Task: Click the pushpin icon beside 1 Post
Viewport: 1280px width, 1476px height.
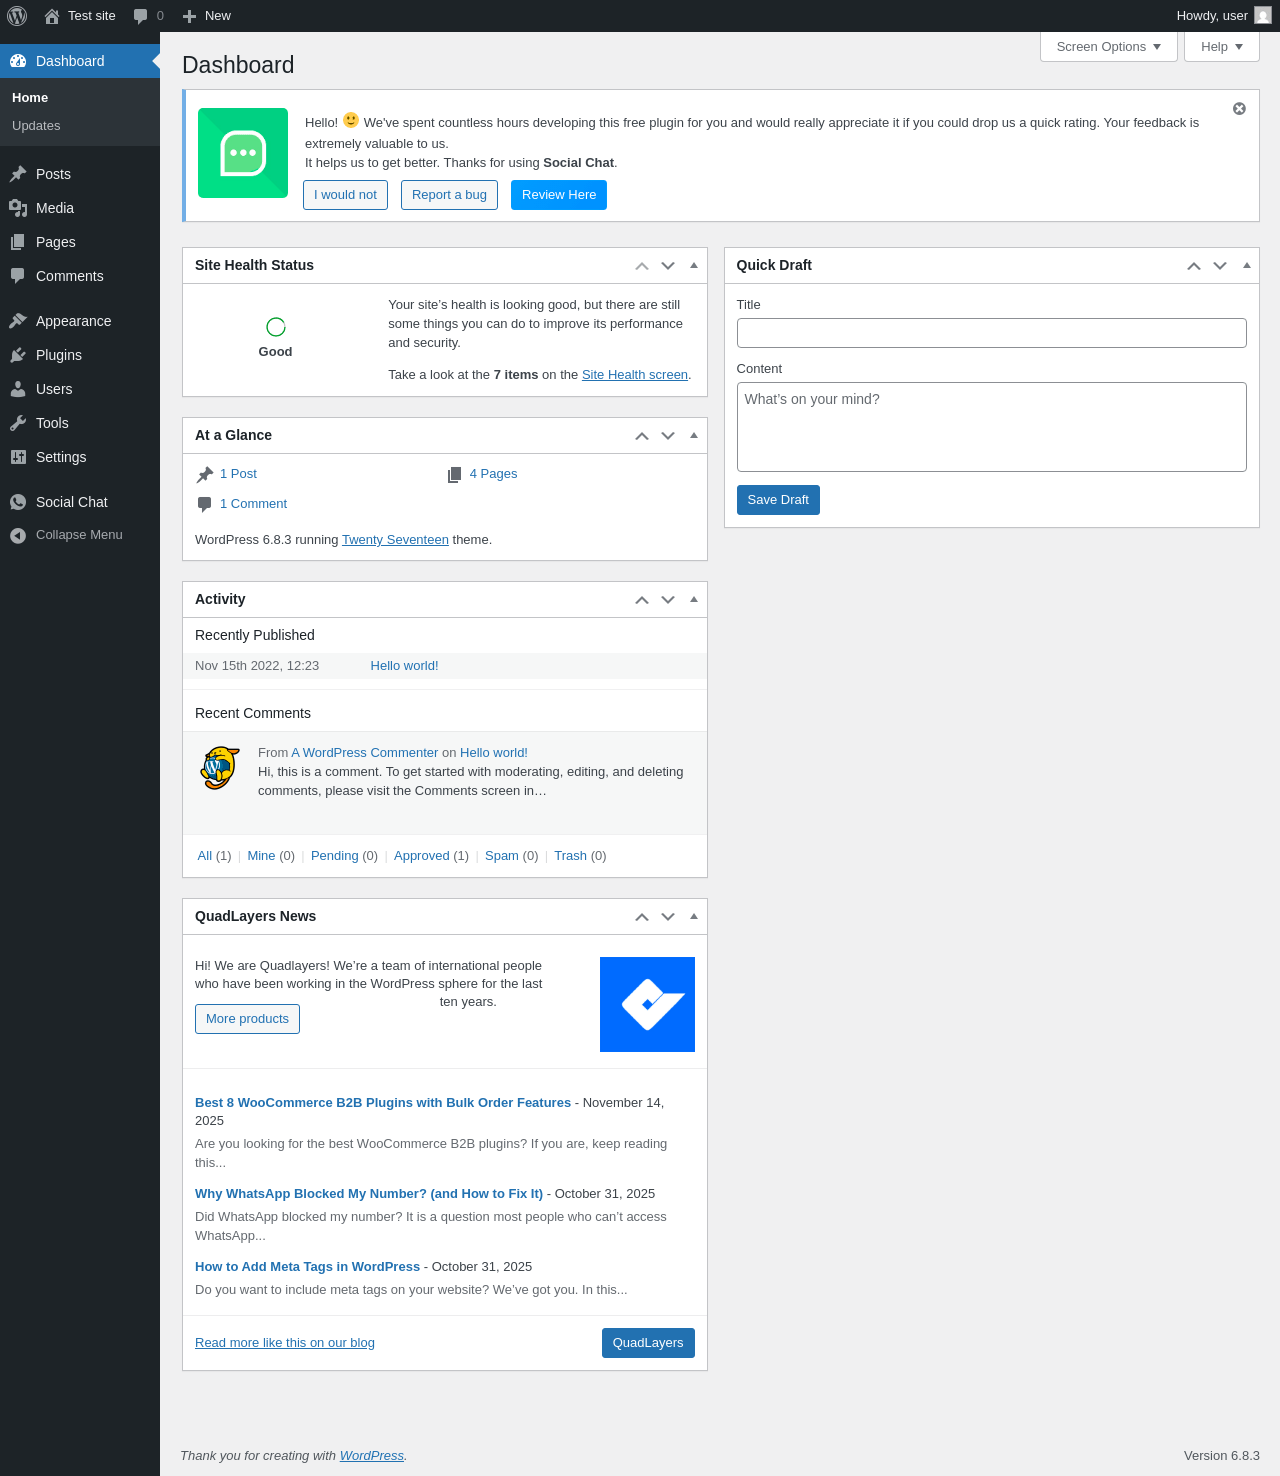Action: click(205, 474)
